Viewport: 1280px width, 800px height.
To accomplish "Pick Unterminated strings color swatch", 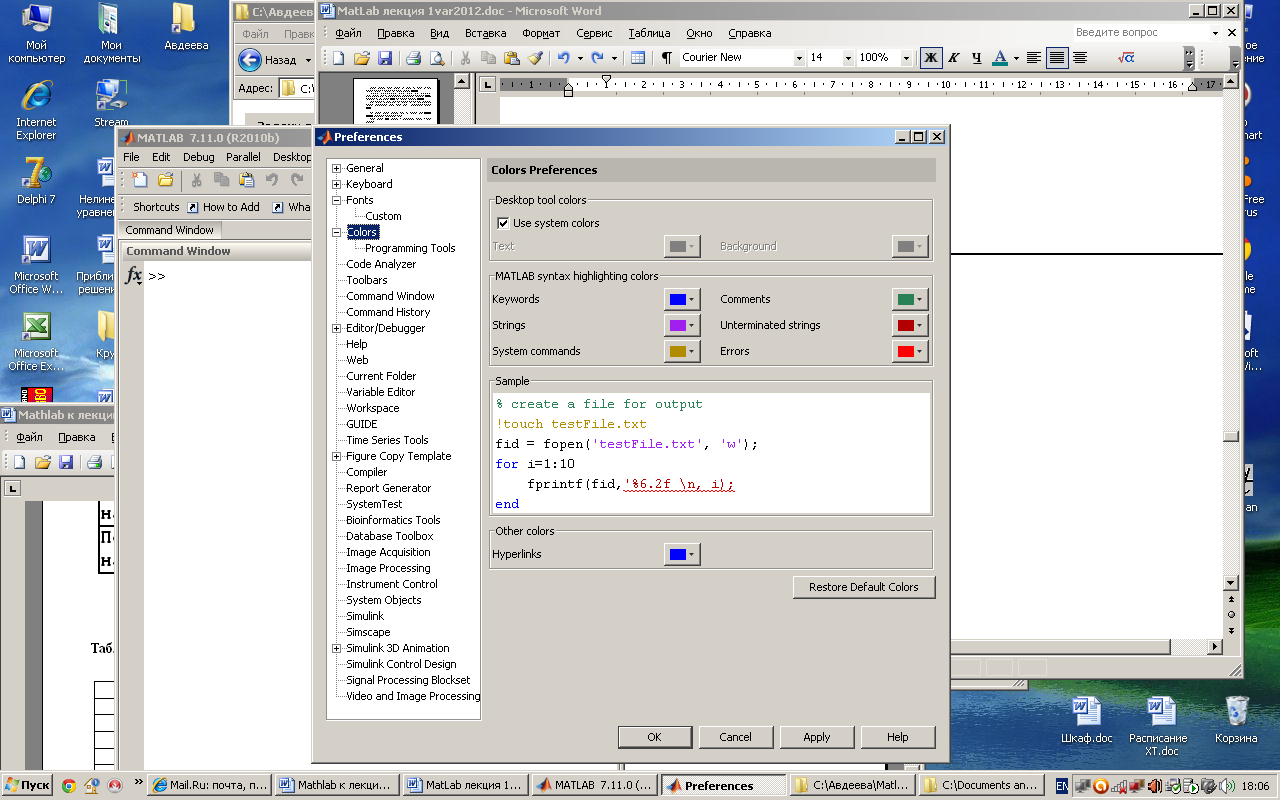I will tap(910, 325).
